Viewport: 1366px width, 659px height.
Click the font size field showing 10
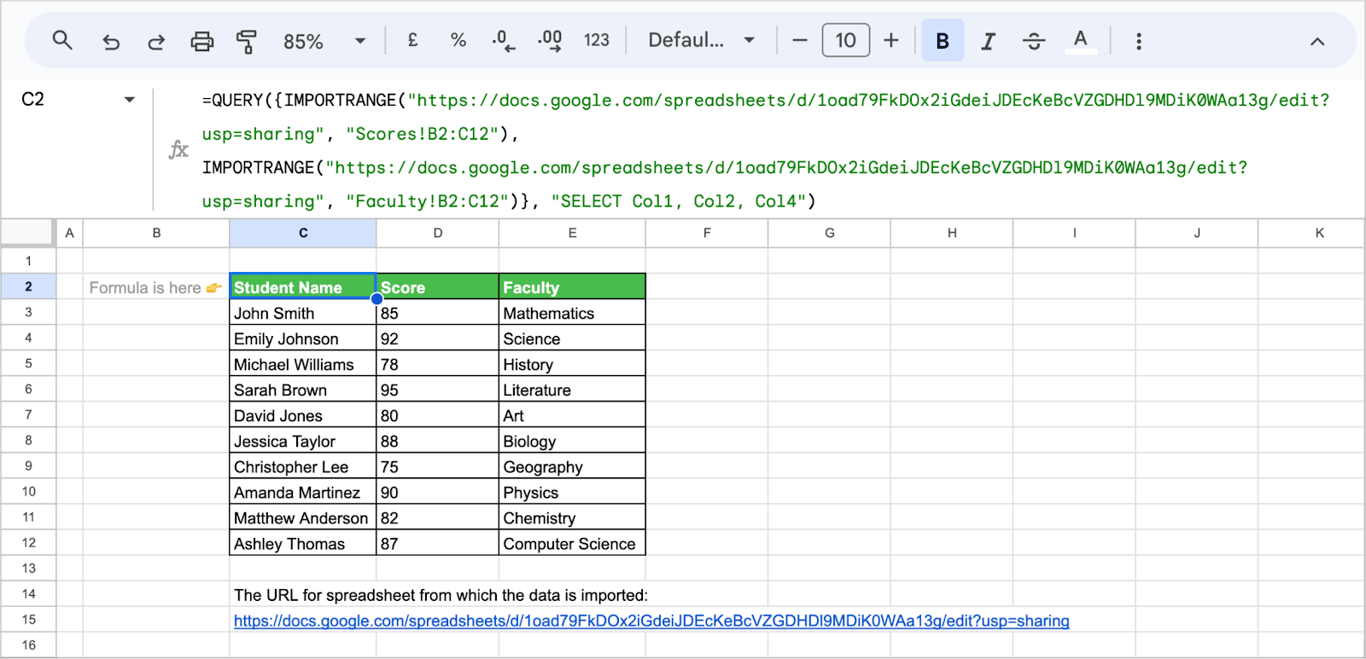tap(845, 41)
